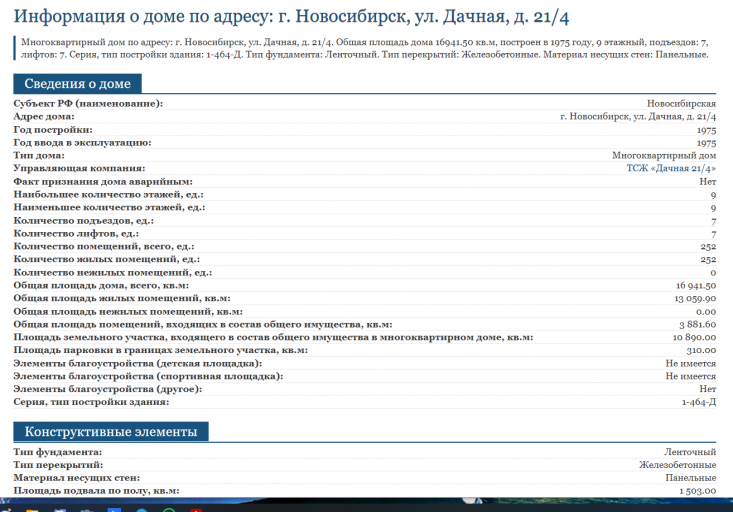Click the label Площадь подвала по полу

[96, 490]
